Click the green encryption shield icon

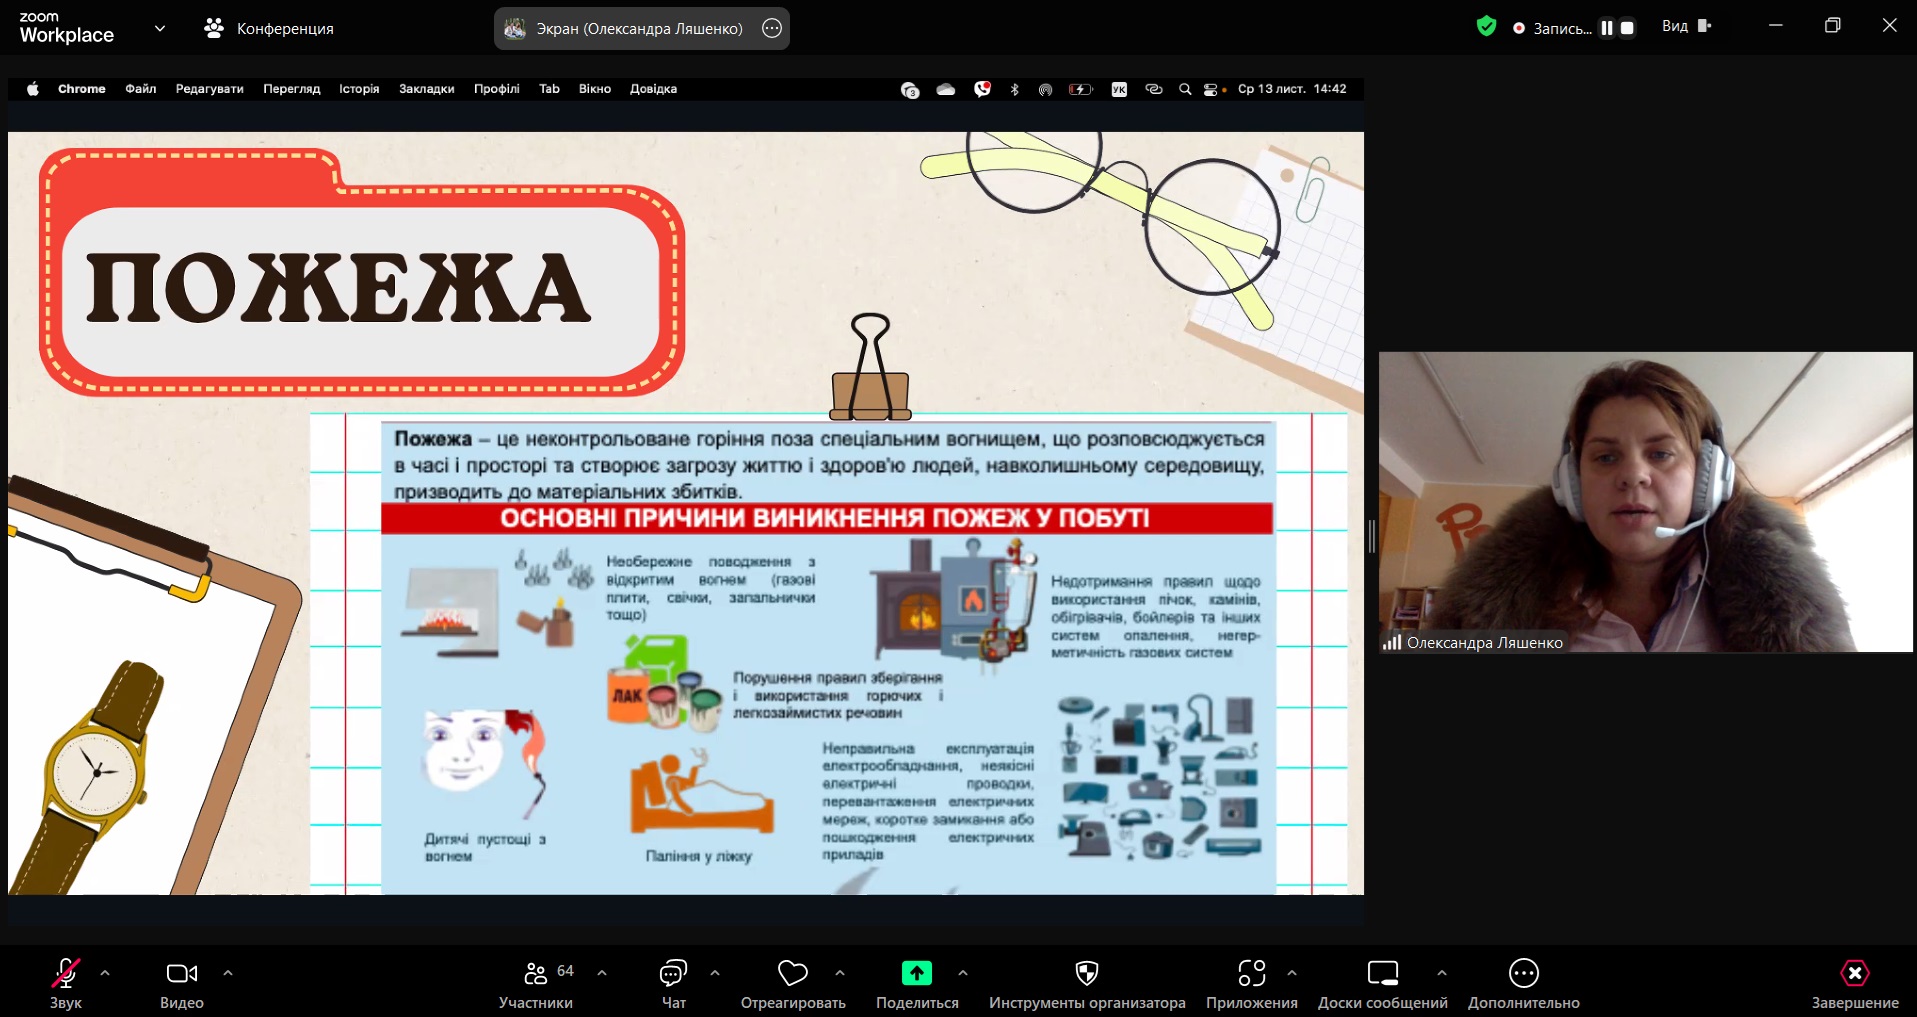coord(1486,27)
